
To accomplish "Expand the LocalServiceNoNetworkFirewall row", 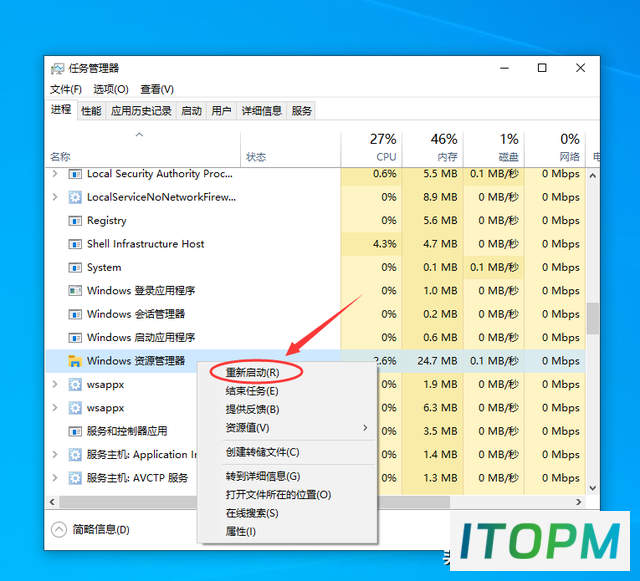I will (55, 197).
